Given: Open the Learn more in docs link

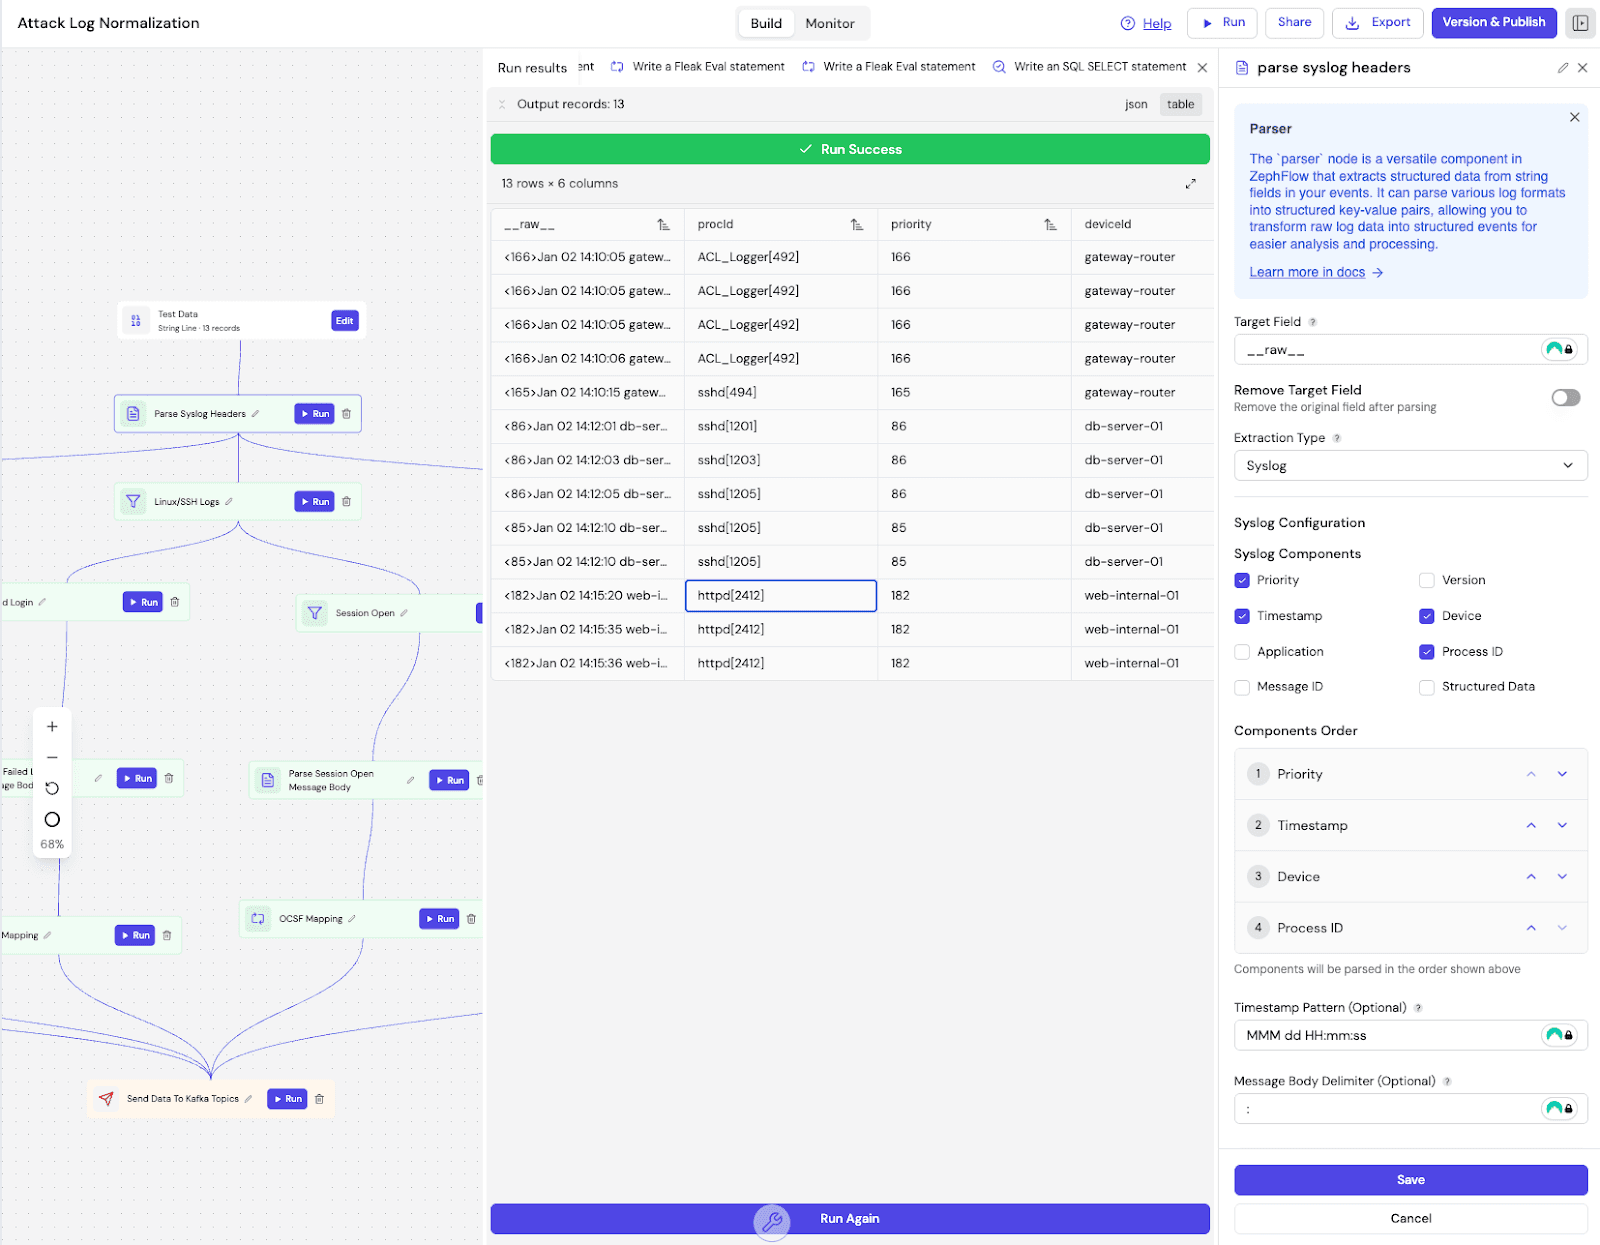Looking at the screenshot, I should (1307, 271).
